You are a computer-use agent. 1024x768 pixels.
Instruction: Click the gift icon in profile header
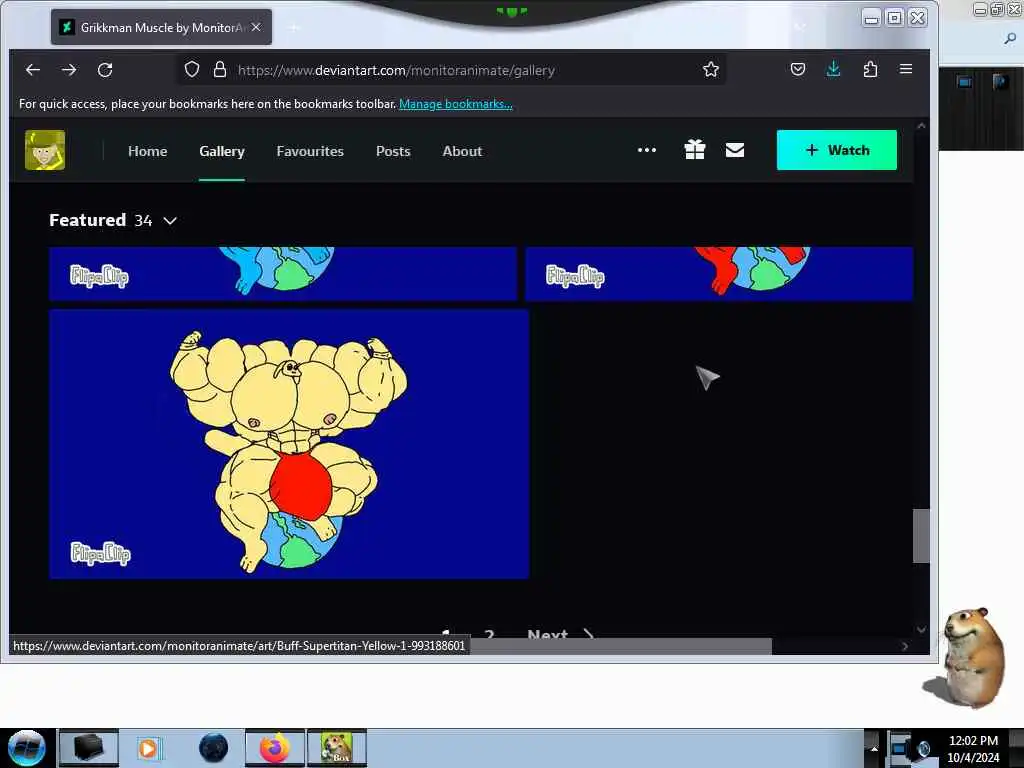695,150
